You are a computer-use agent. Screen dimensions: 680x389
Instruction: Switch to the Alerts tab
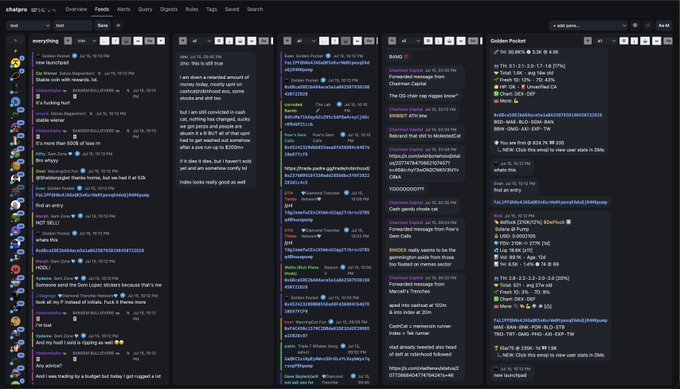coord(124,9)
